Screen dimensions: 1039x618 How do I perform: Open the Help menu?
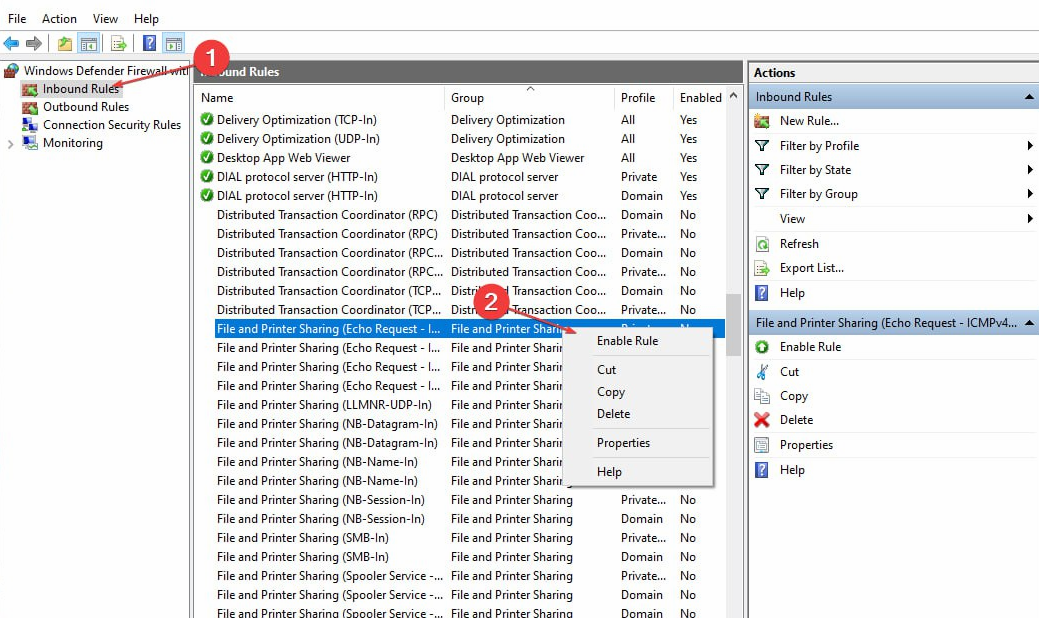[146, 19]
